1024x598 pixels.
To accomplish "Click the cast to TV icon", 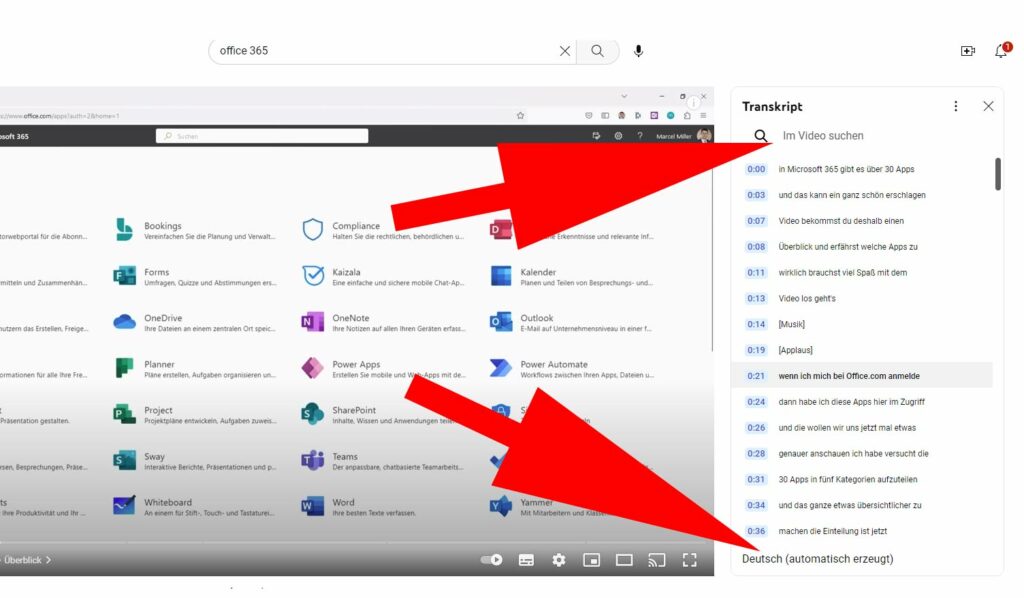I will [x=656, y=560].
